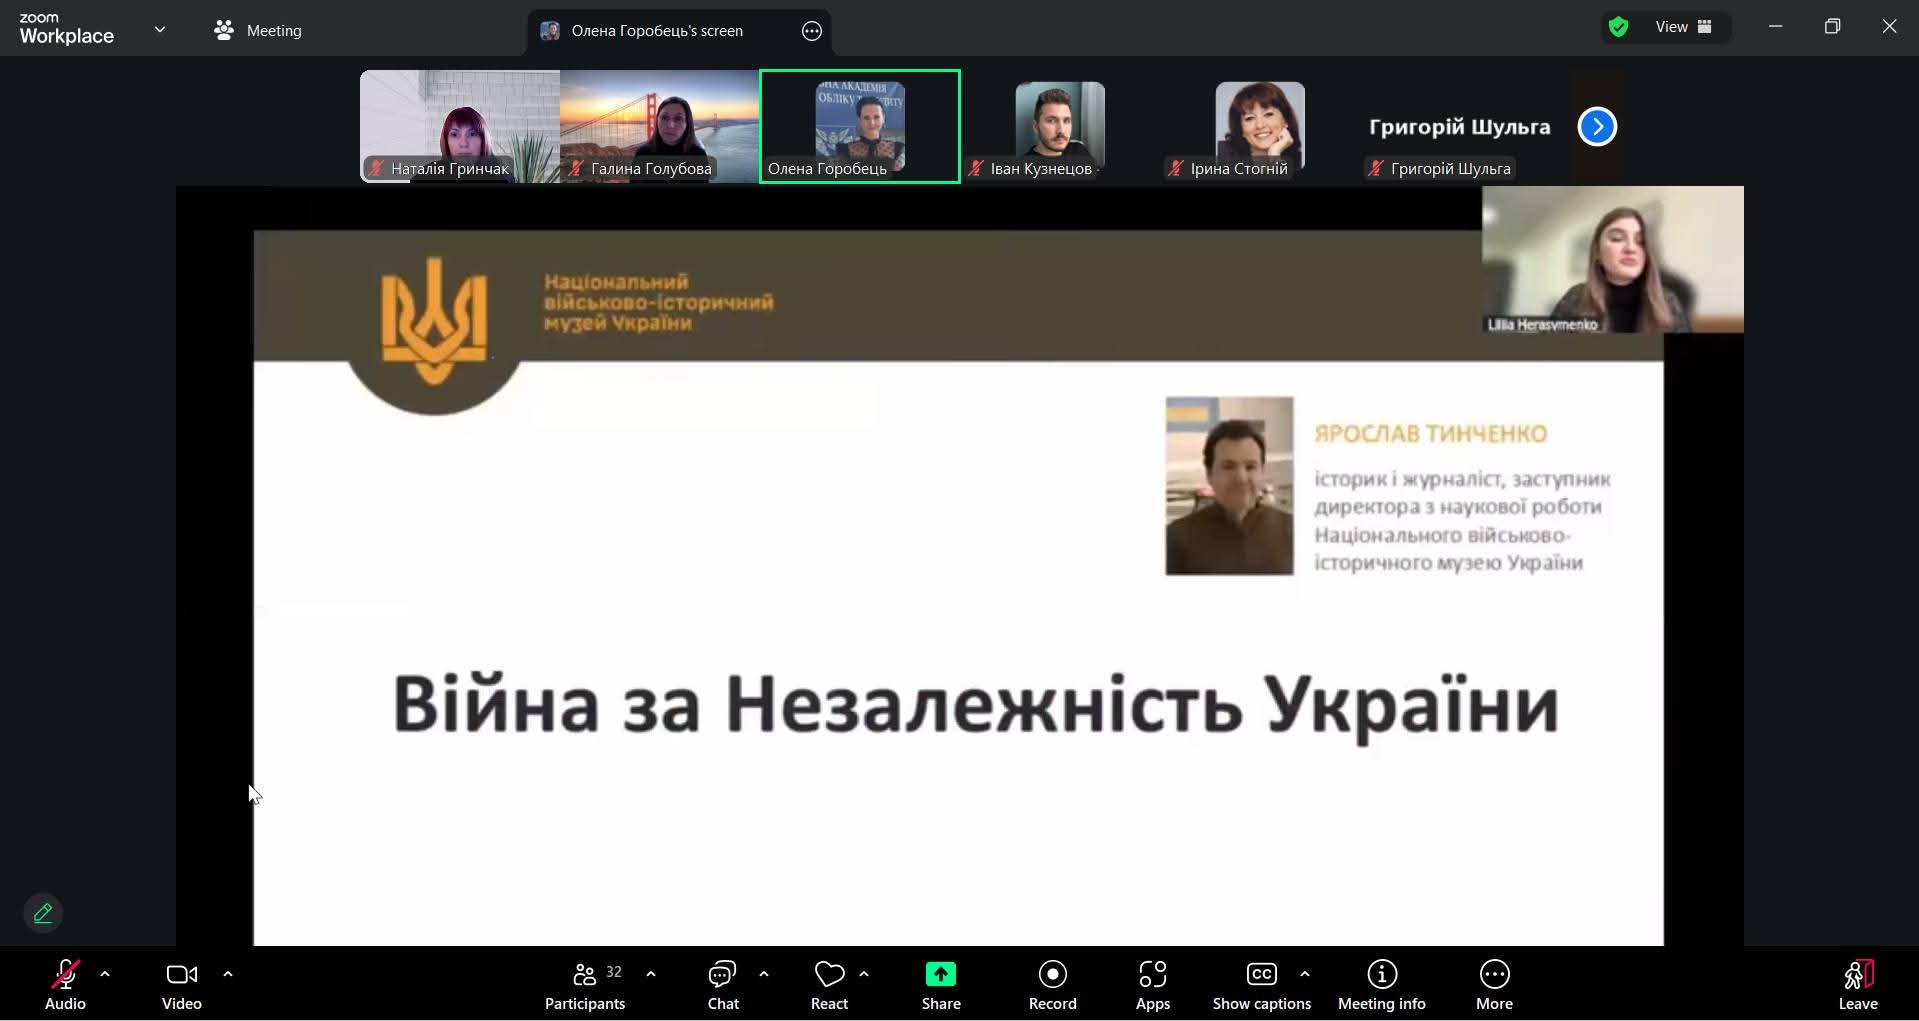
Task: Open Meeting info icon
Action: pyautogui.click(x=1381, y=975)
